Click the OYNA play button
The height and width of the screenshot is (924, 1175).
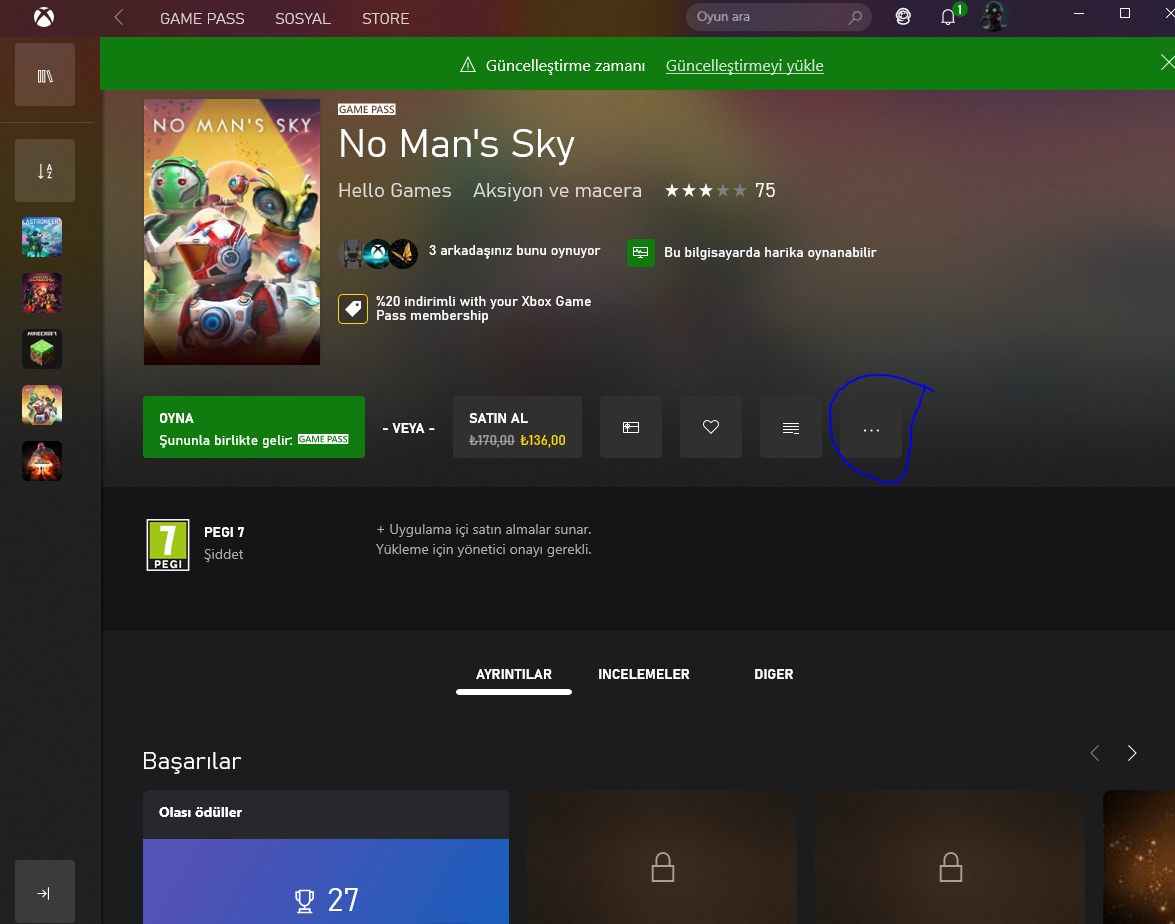pyautogui.click(x=254, y=427)
